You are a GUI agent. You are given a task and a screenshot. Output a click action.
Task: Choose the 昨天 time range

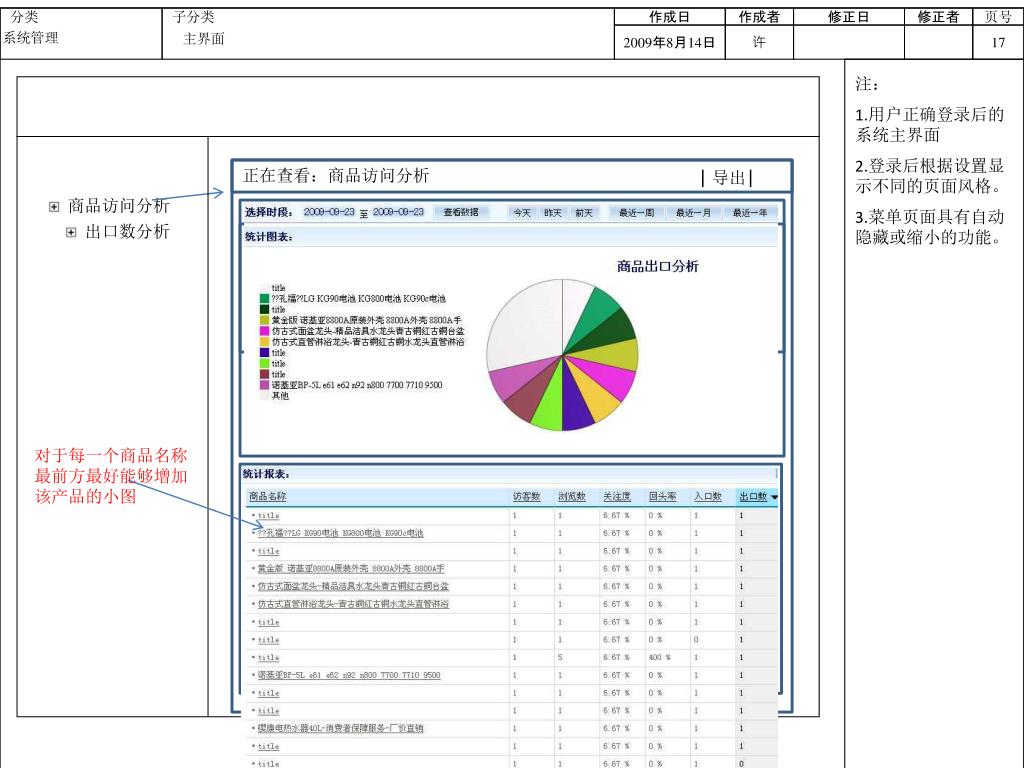pos(552,213)
